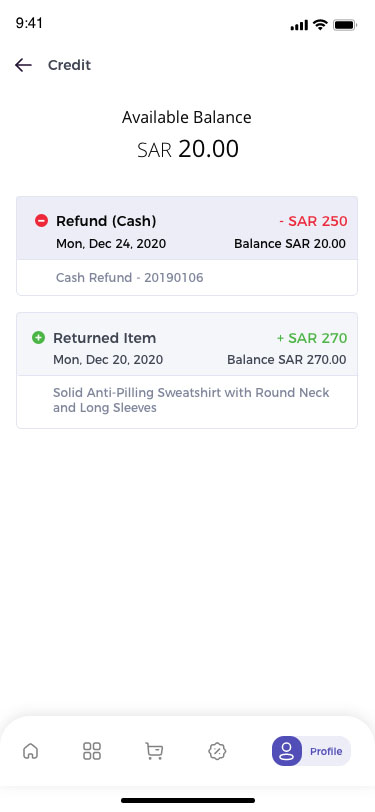
Task: Tap the back arrow icon
Action: (x=23, y=65)
